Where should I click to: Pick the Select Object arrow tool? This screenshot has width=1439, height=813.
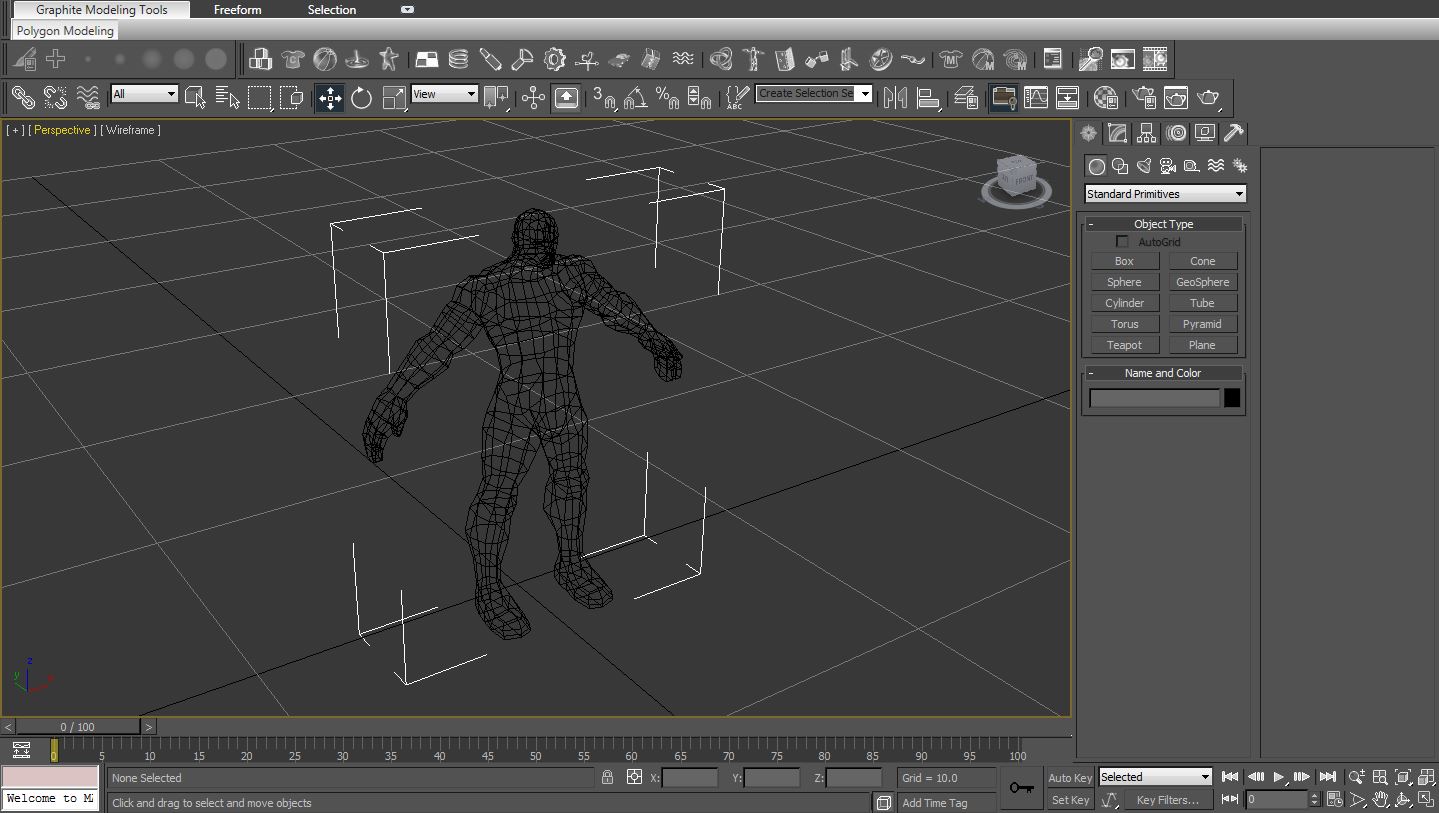(196, 97)
